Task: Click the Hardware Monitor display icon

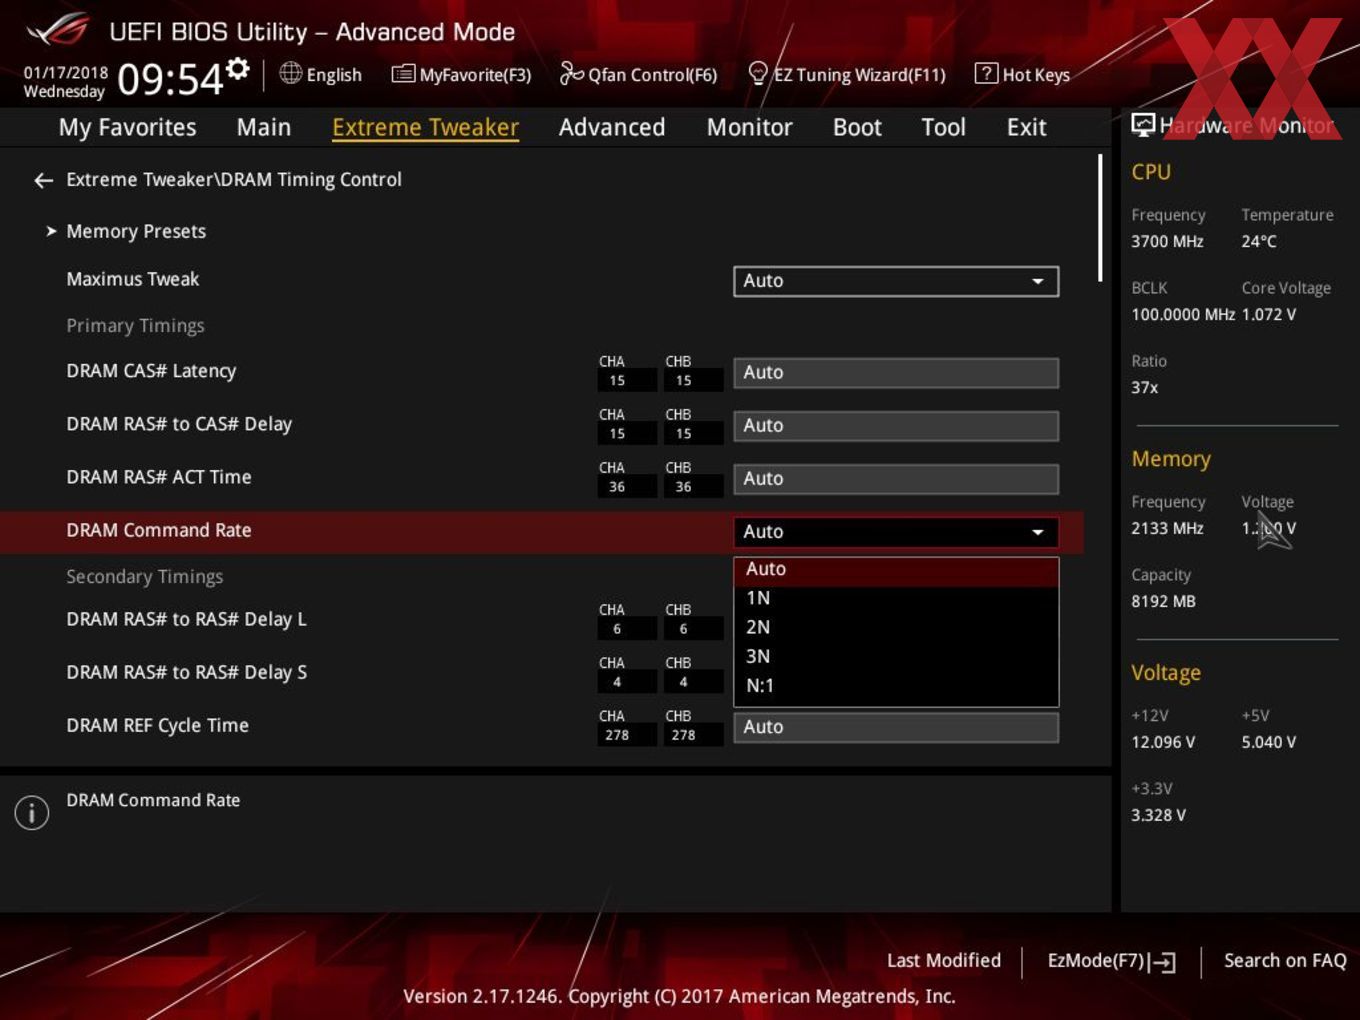Action: pos(1142,125)
